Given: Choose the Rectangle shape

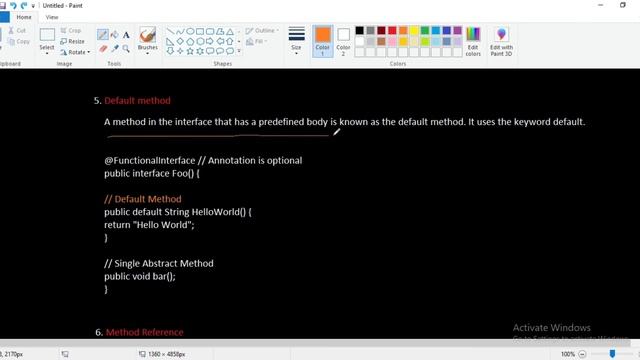Looking at the screenshot, I should (x=200, y=31).
